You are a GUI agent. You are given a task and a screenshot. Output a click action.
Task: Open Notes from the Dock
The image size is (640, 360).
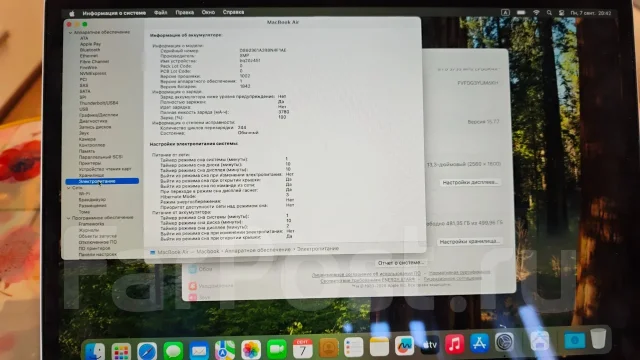click(379, 347)
